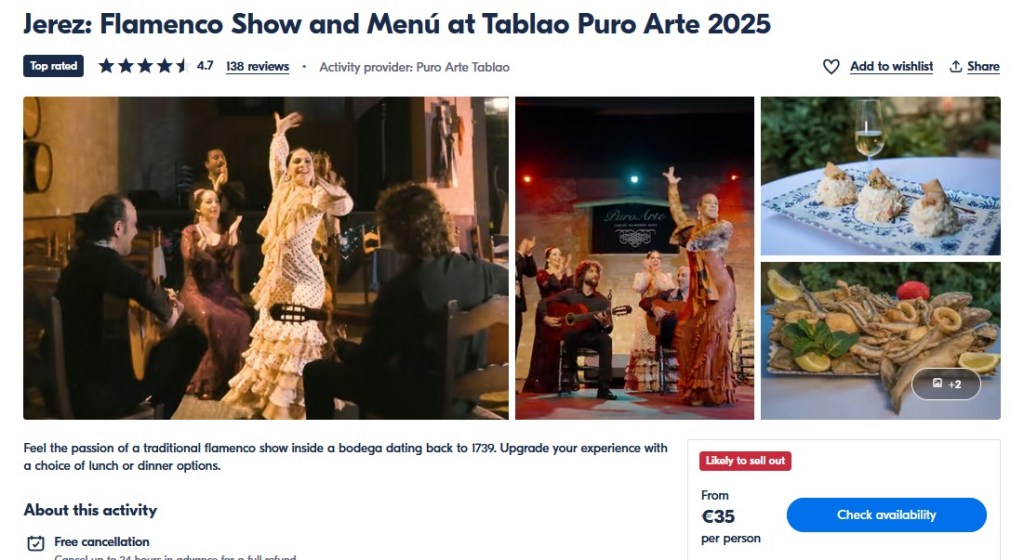The height and width of the screenshot is (560, 1024).
Task: Open the Puro Arte stage performance photo
Action: (x=634, y=258)
